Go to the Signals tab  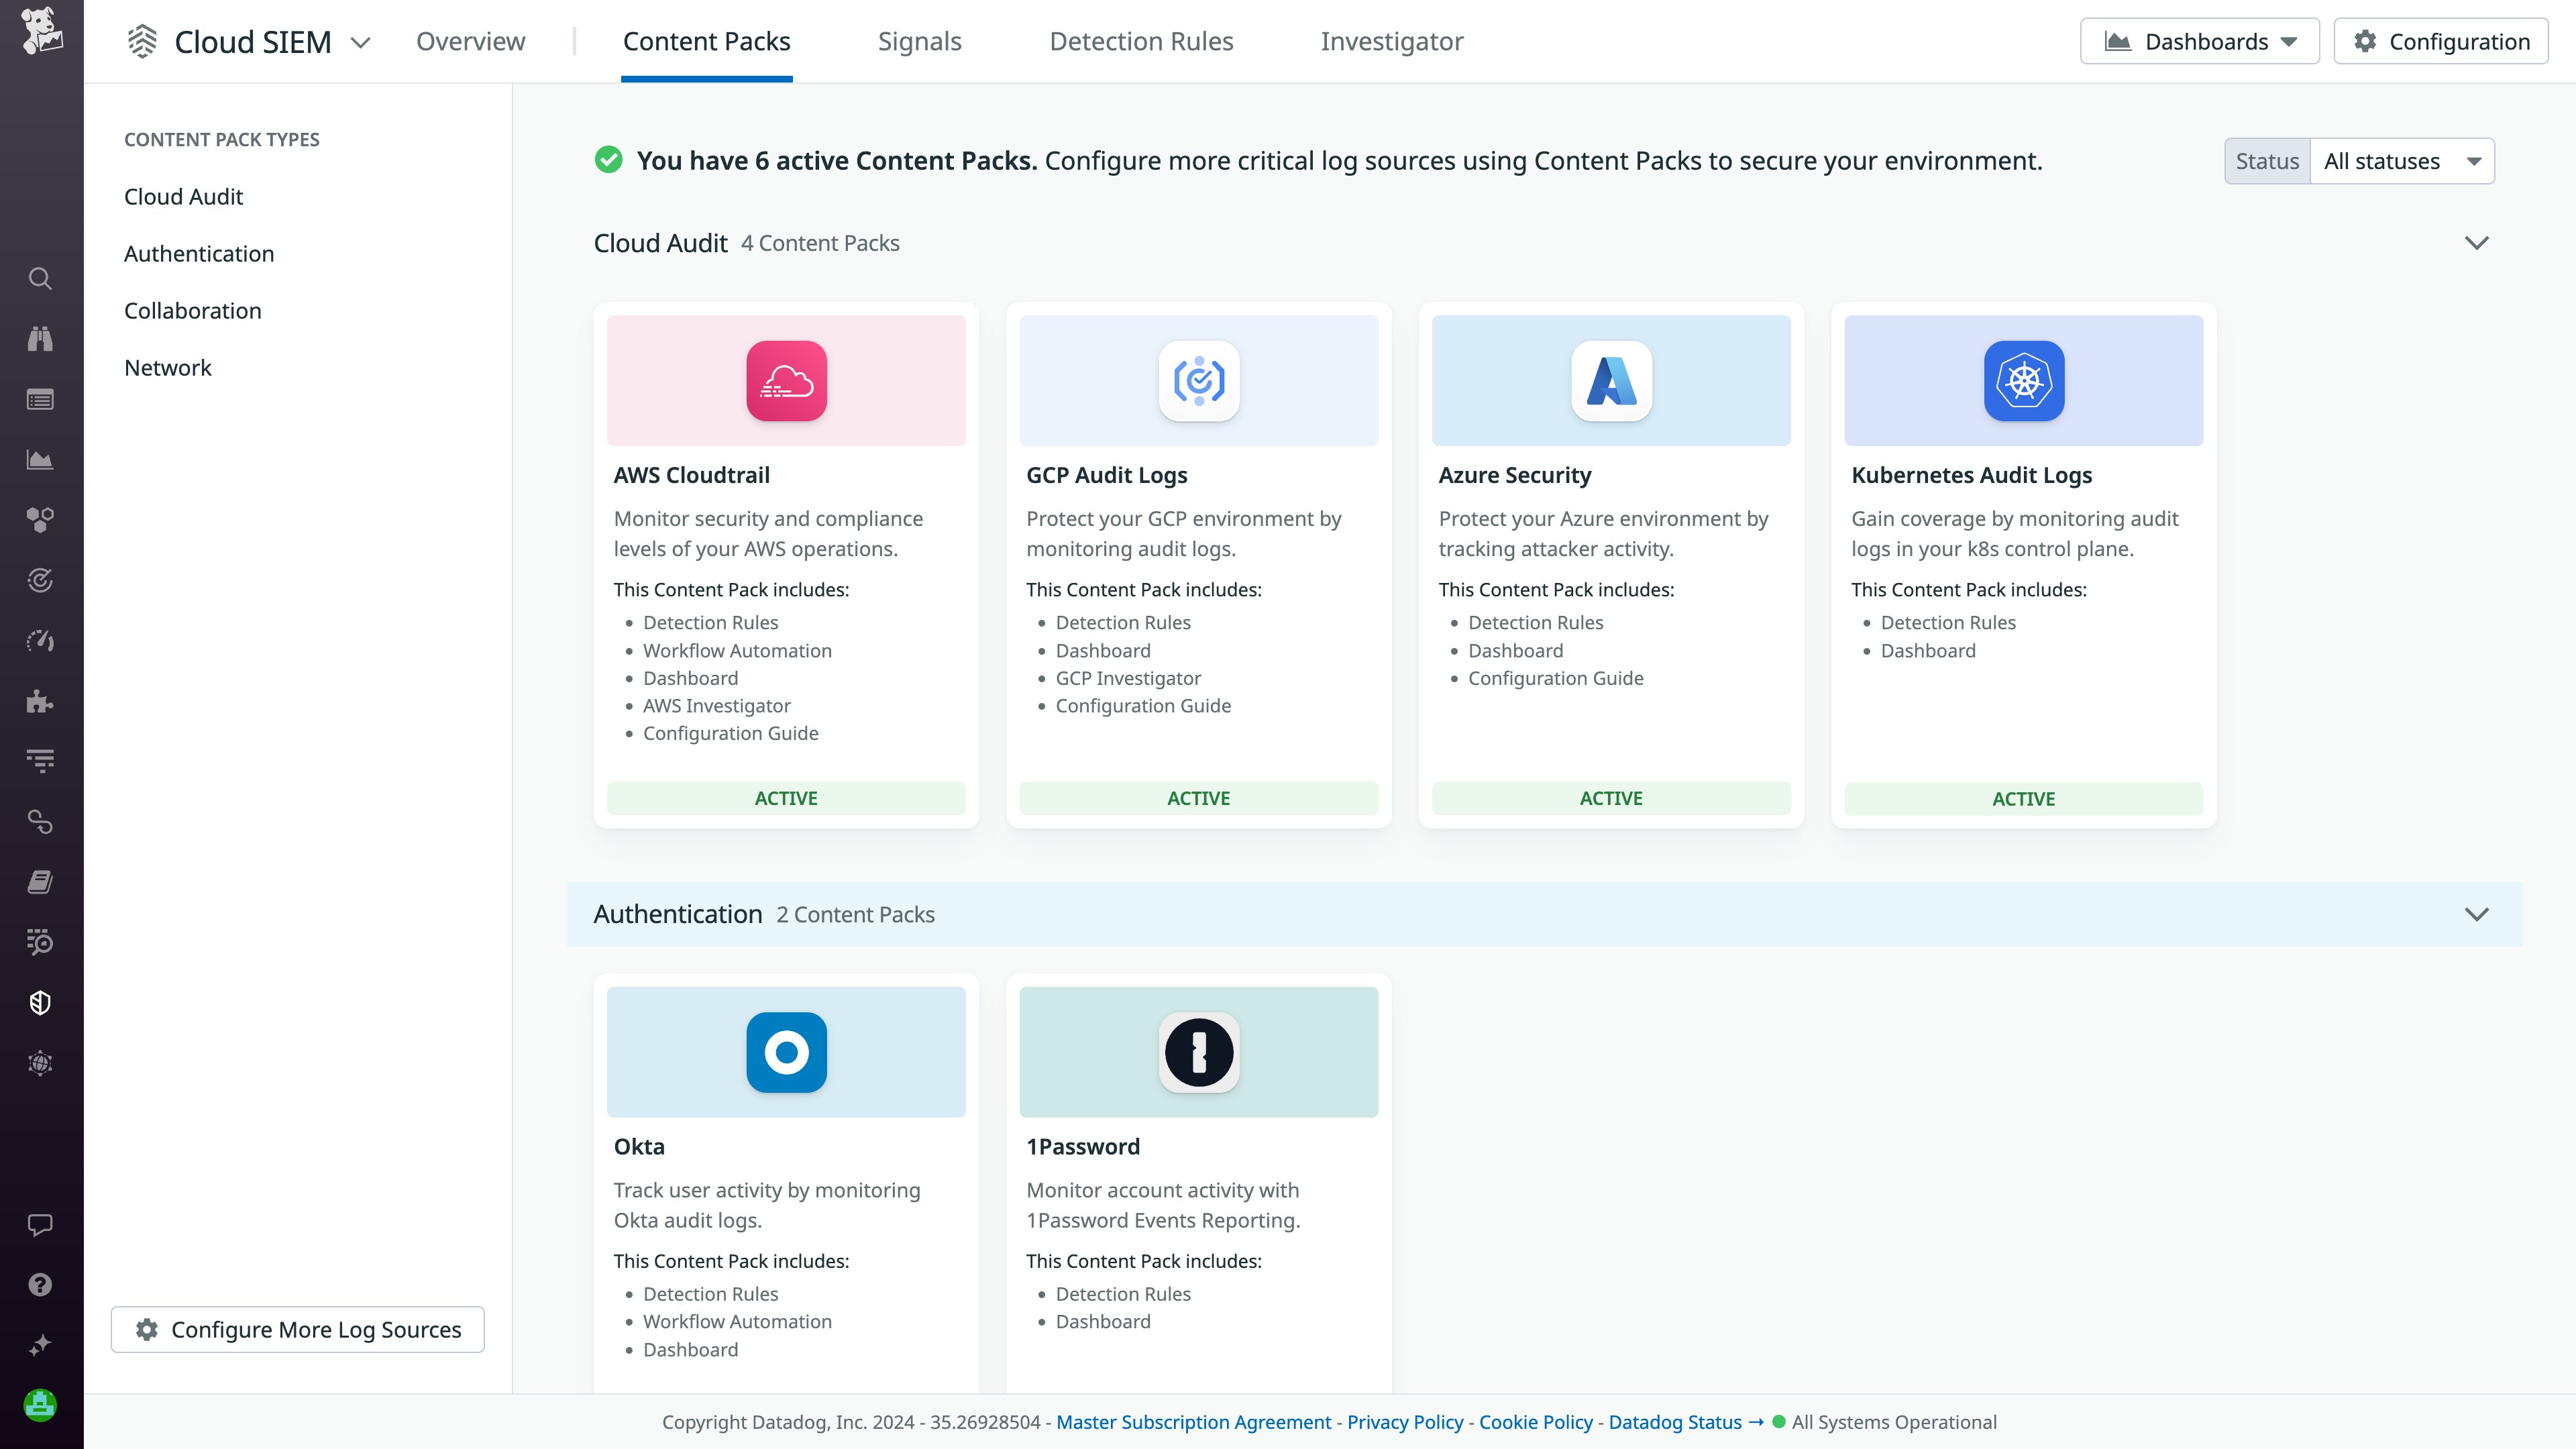pyautogui.click(x=919, y=41)
